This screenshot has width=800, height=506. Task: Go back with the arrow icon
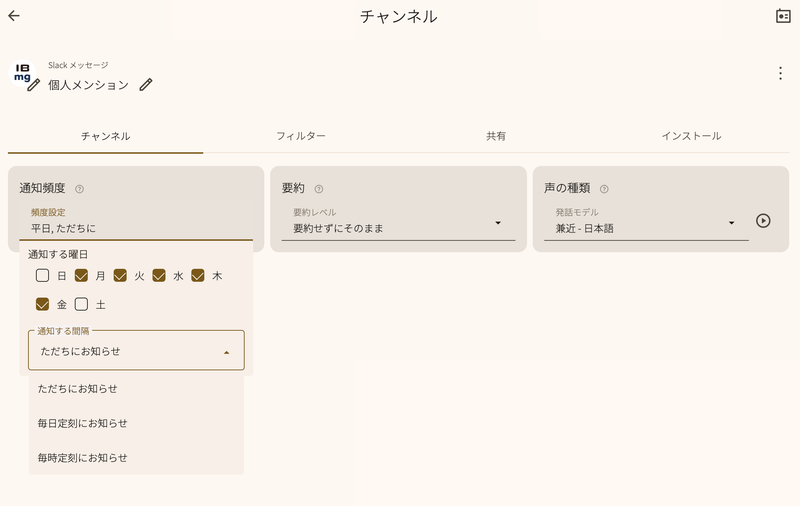[14, 16]
